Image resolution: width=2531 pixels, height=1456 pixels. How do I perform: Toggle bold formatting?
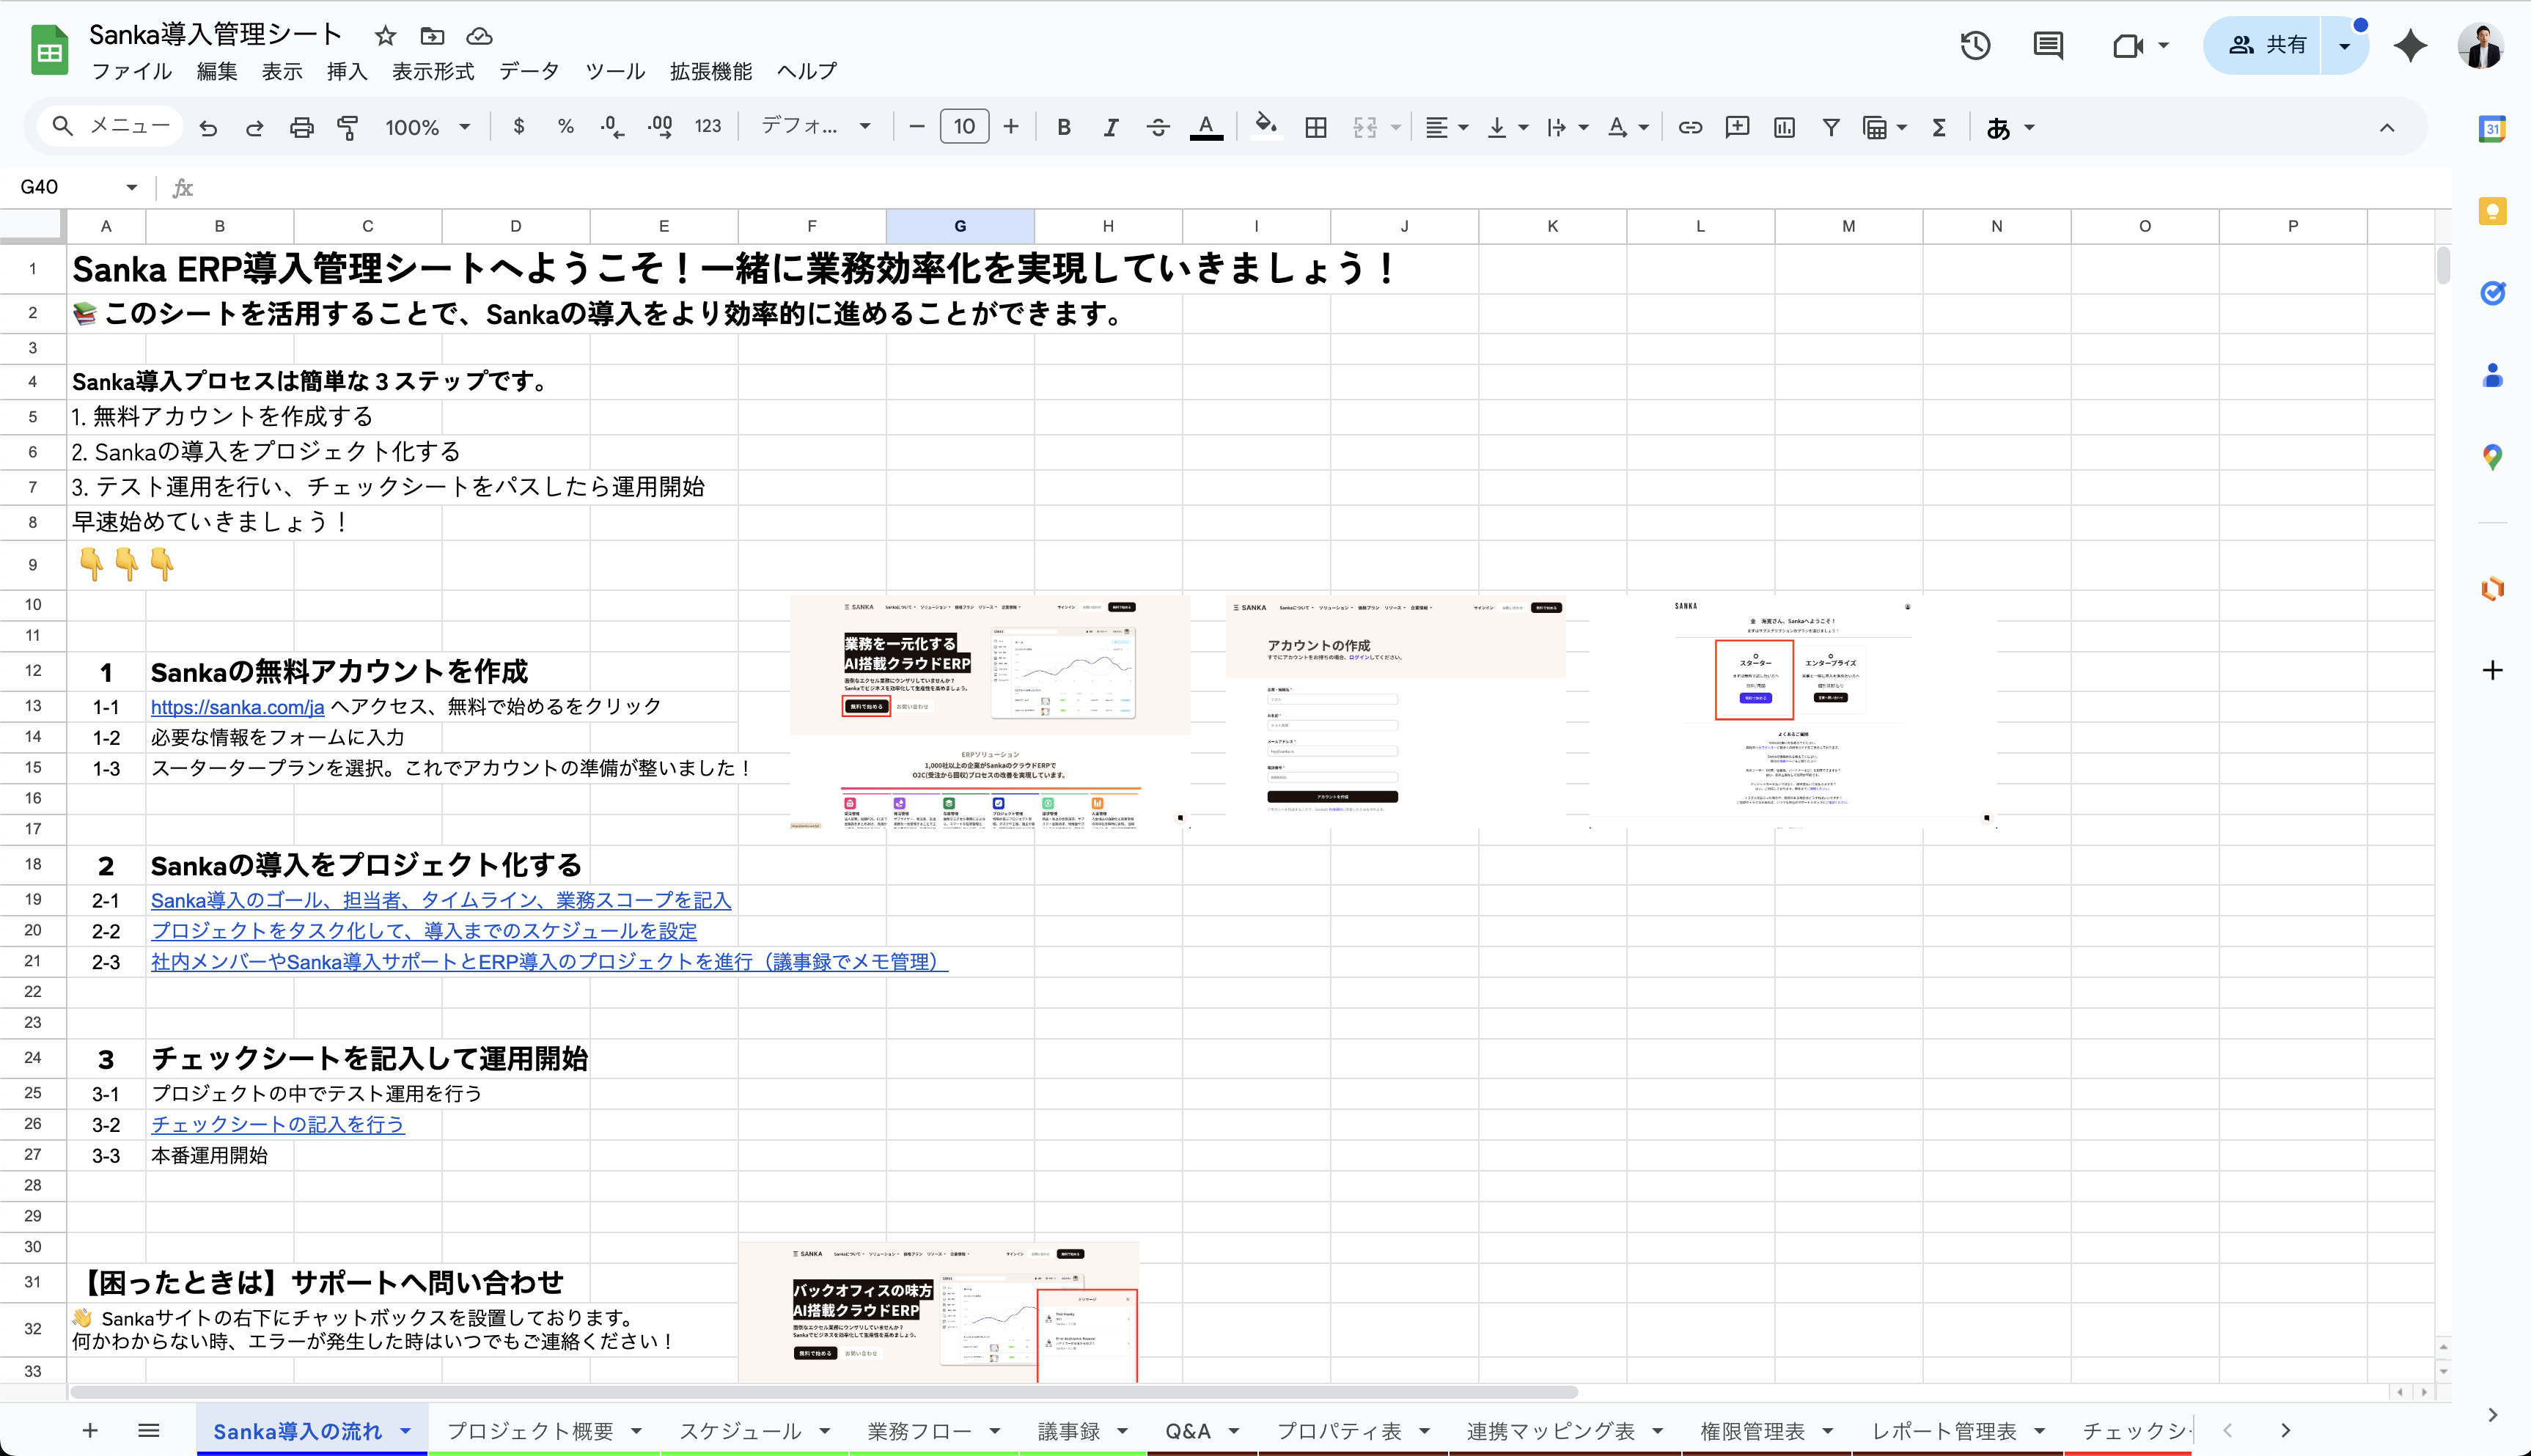(1063, 127)
